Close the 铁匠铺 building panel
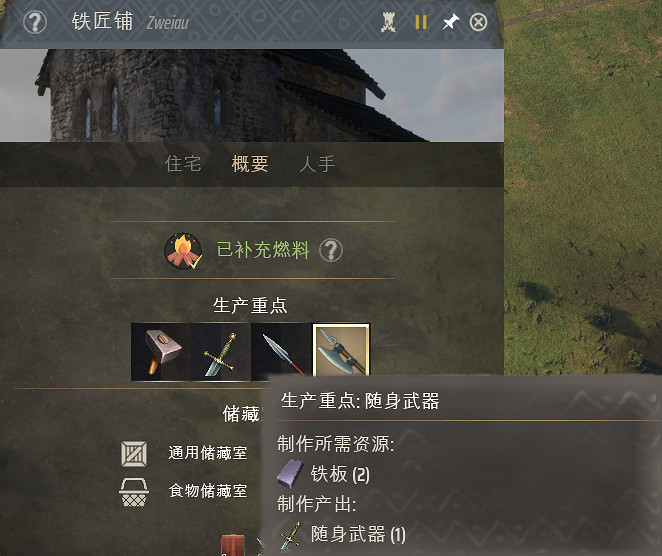 point(478,22)
